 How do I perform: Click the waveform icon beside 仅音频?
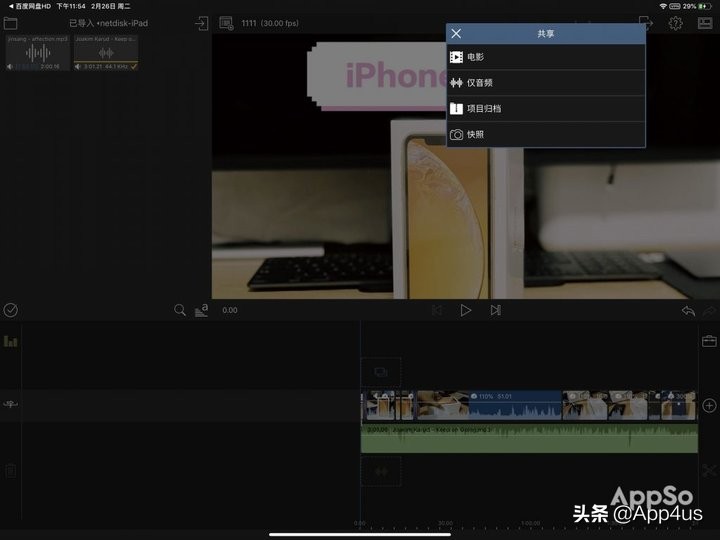456,83
